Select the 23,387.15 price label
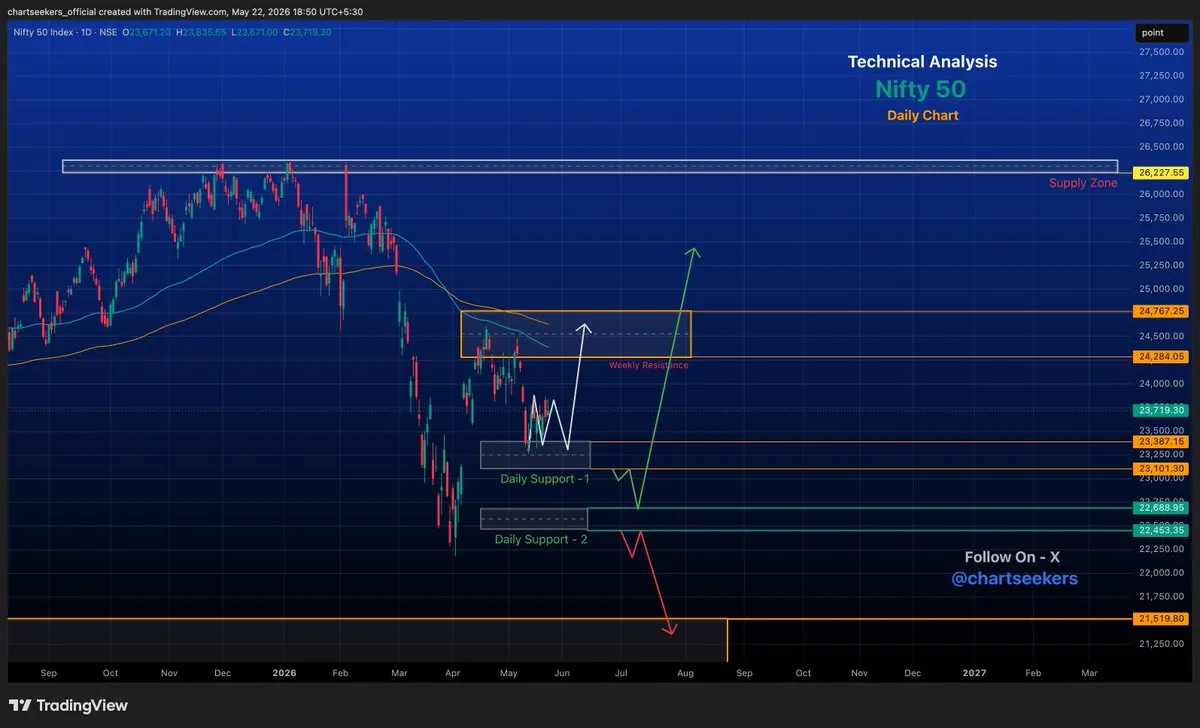 click(x=1161, y=441)
